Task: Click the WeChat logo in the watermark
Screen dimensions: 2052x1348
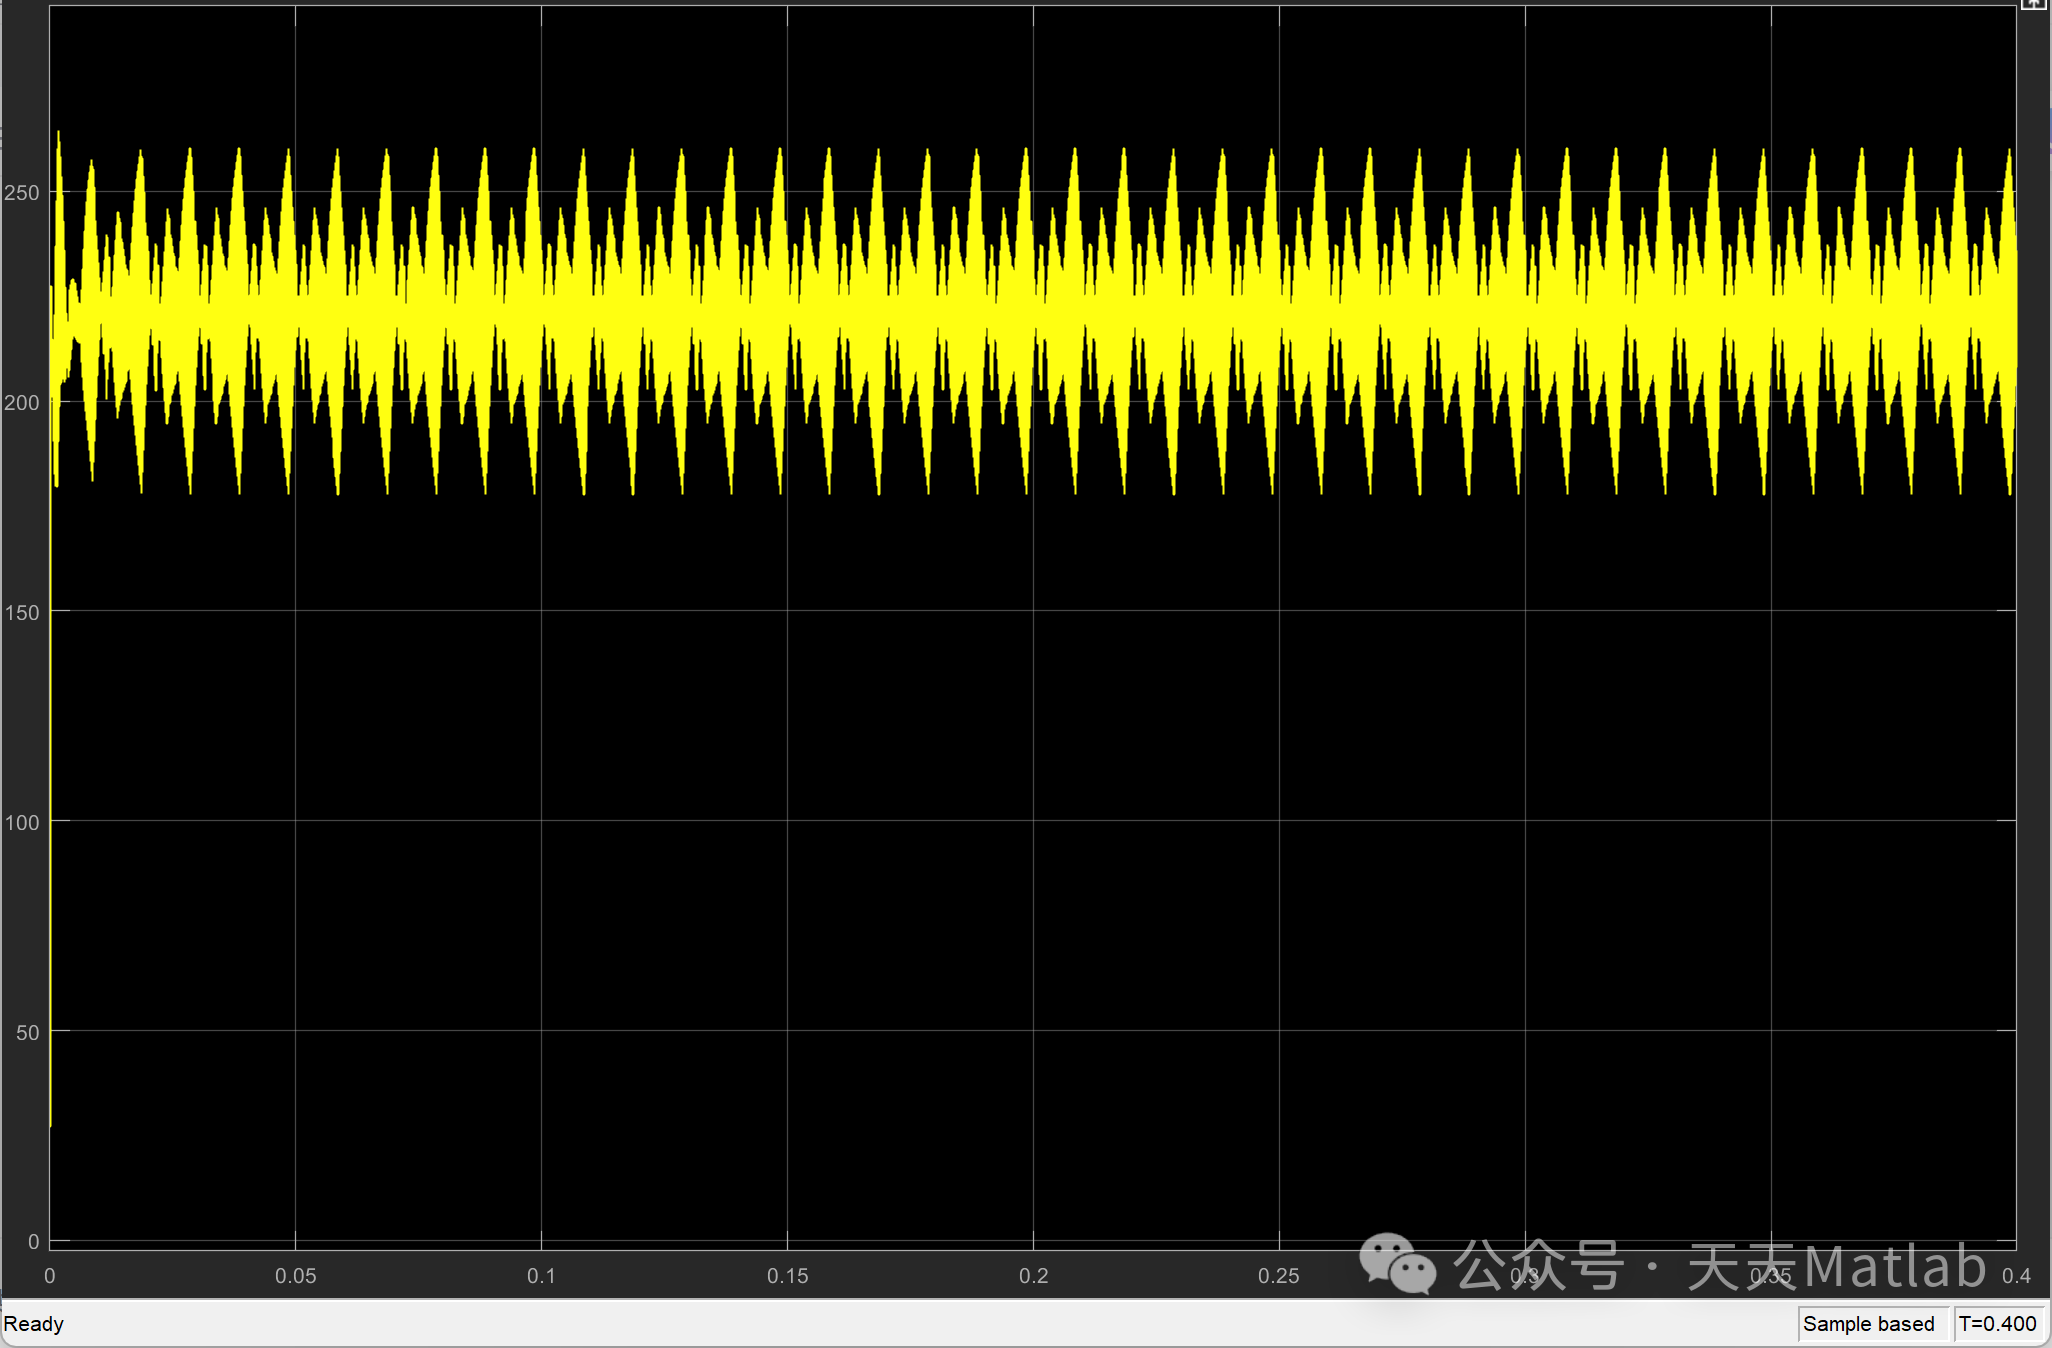Action: pos(1397,1263)
